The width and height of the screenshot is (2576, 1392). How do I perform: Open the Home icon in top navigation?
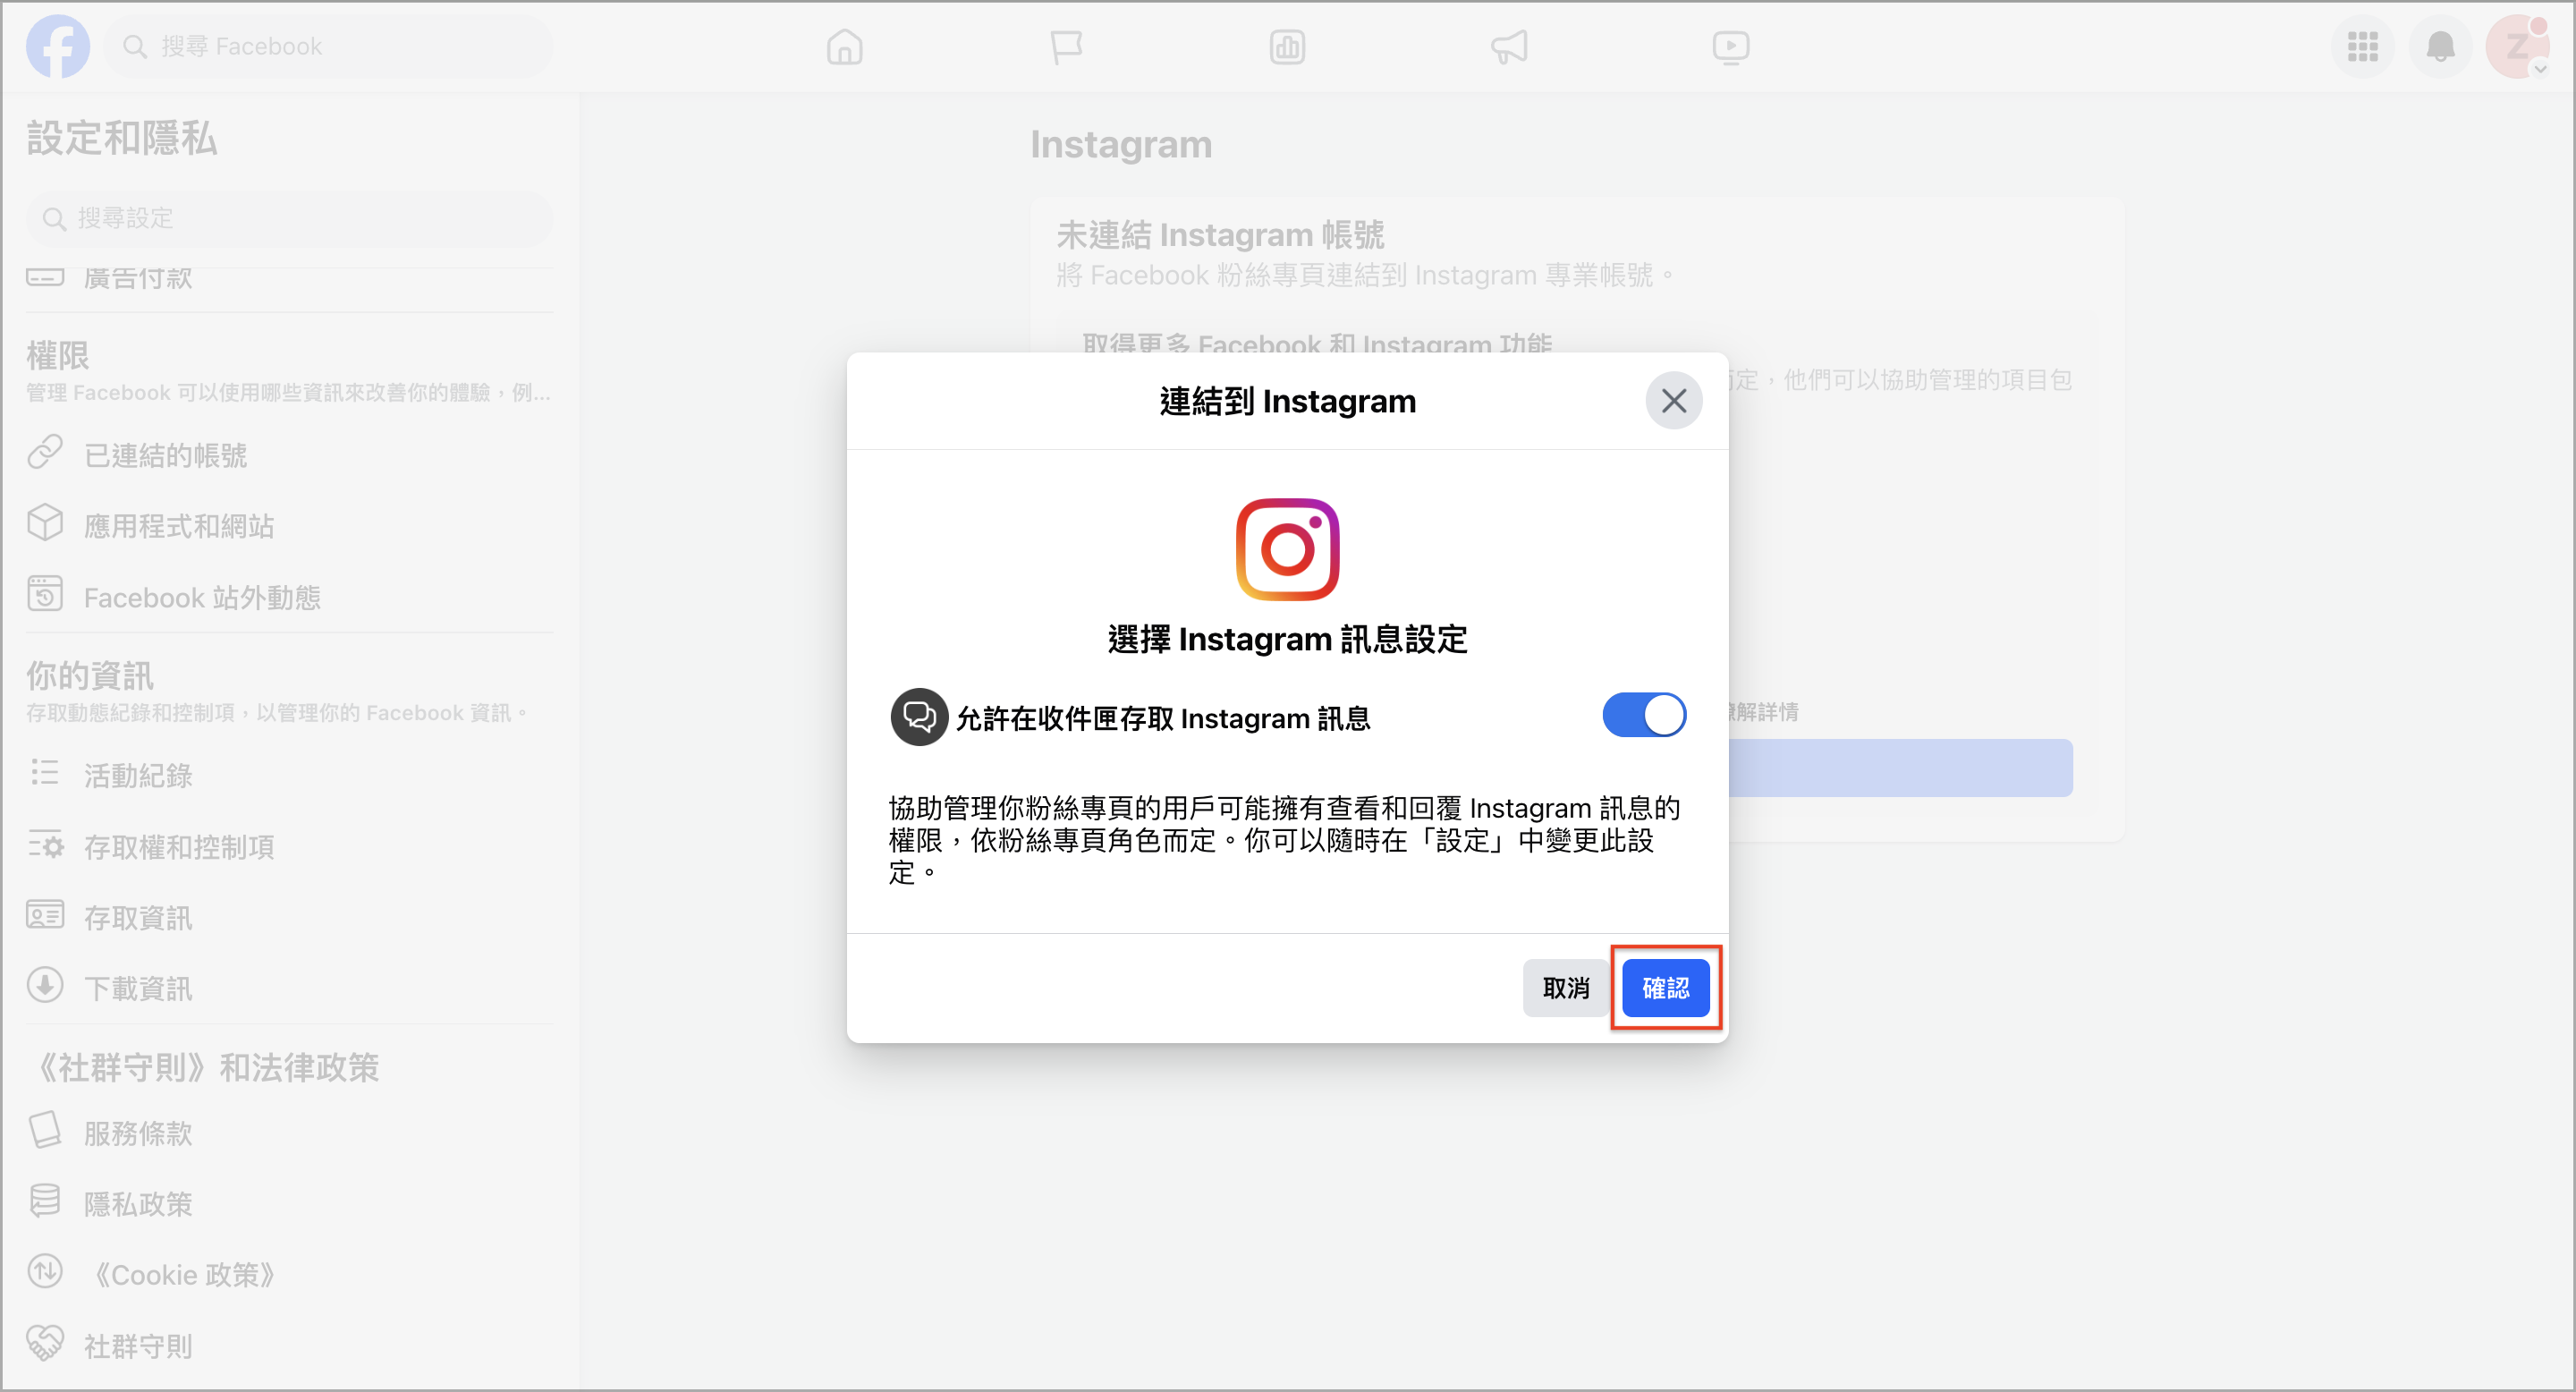click(844, 46)
